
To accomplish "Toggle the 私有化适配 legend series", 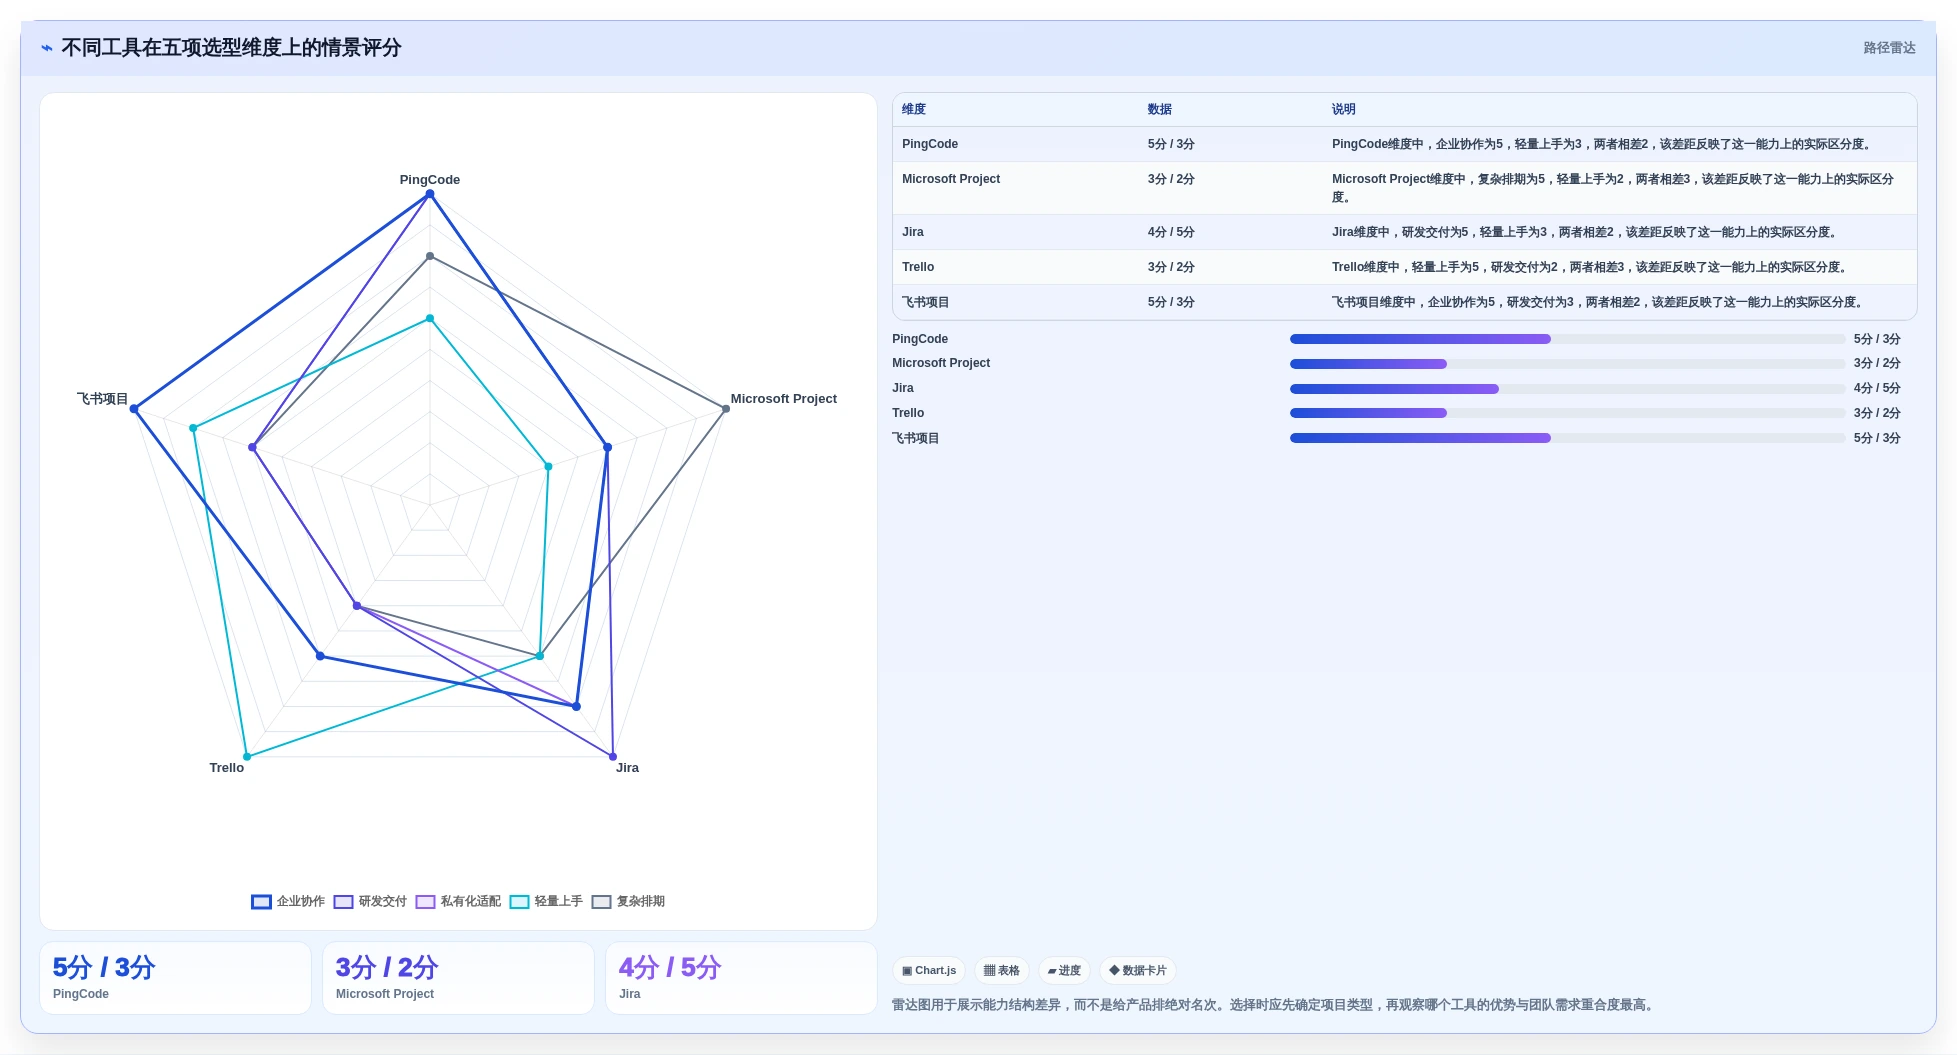I will tap(458, 901).
